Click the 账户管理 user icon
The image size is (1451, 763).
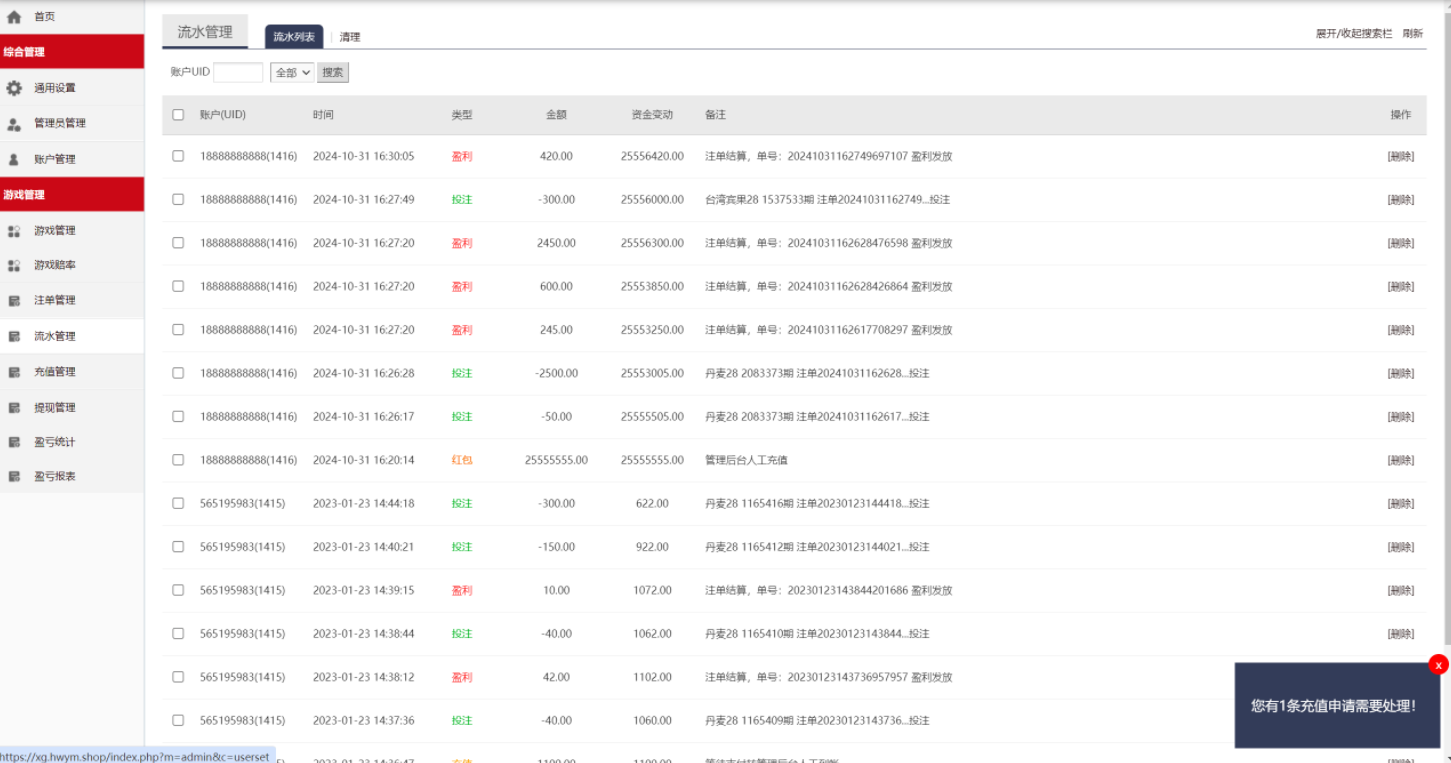(x=14, y=159)
